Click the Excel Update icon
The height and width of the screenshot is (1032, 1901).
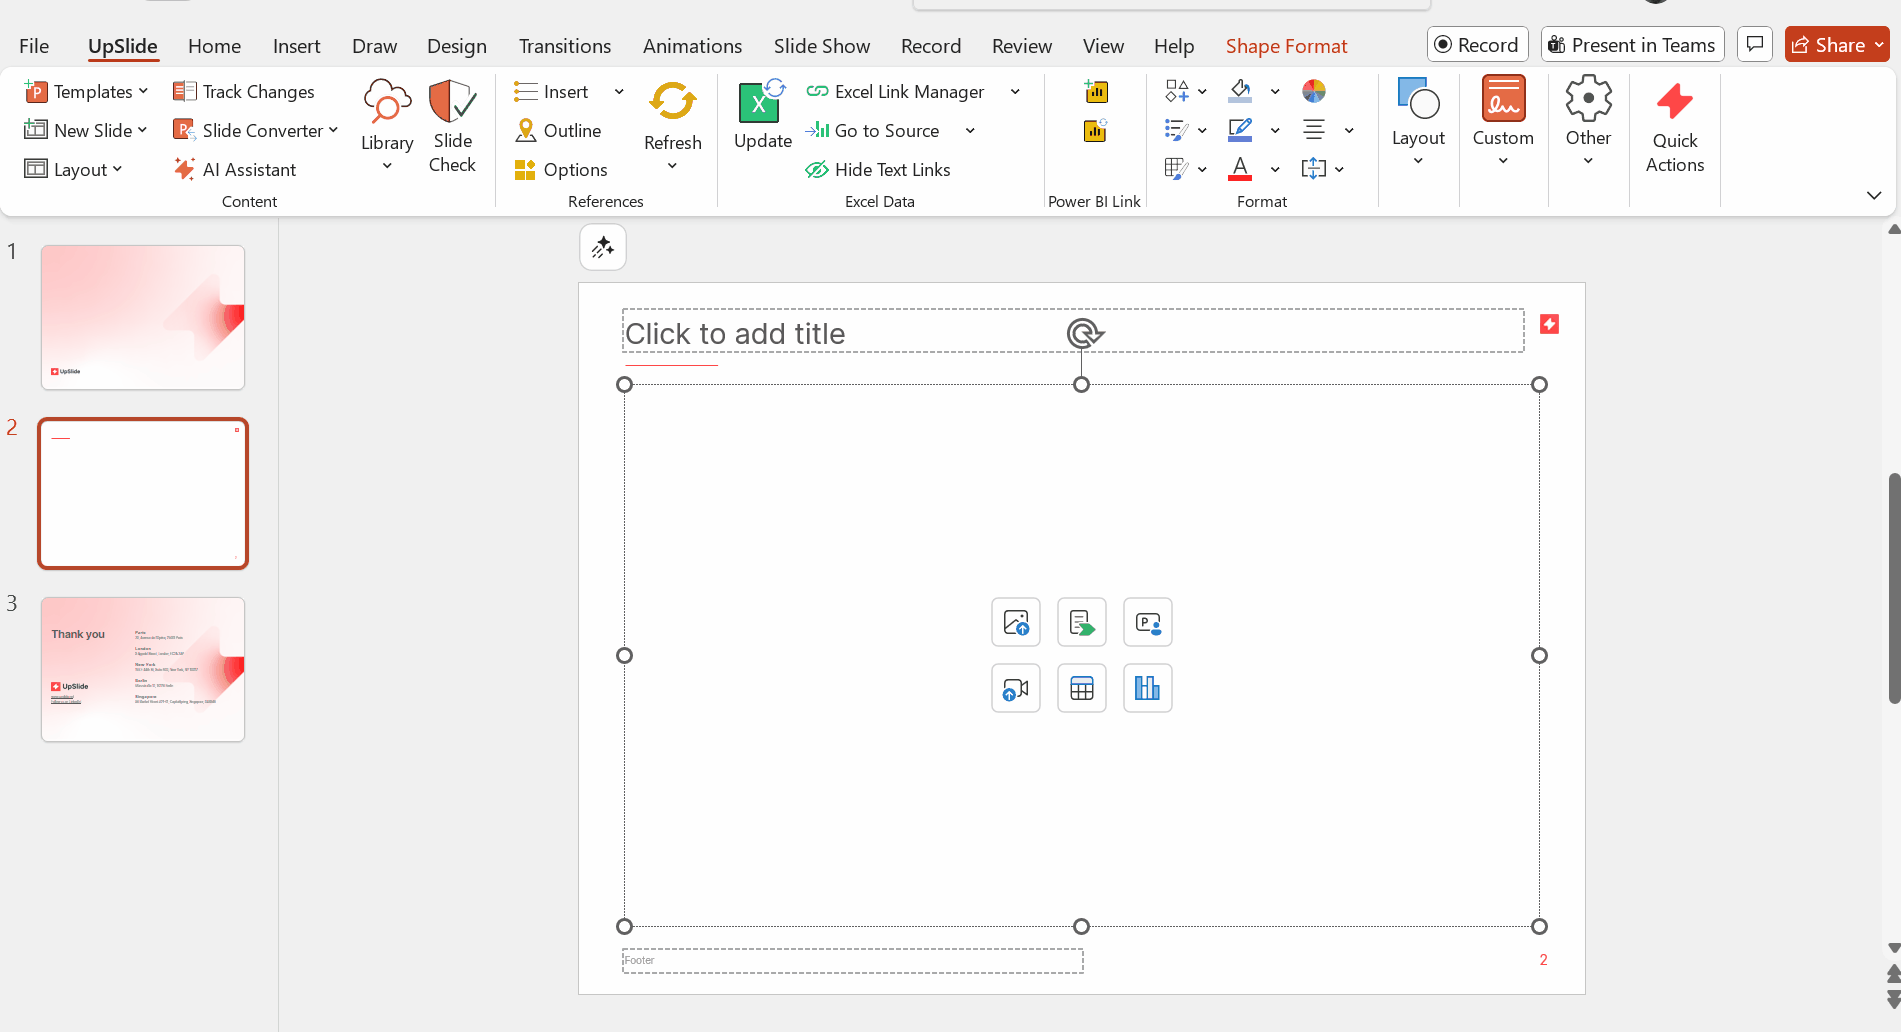click(762, 102)
